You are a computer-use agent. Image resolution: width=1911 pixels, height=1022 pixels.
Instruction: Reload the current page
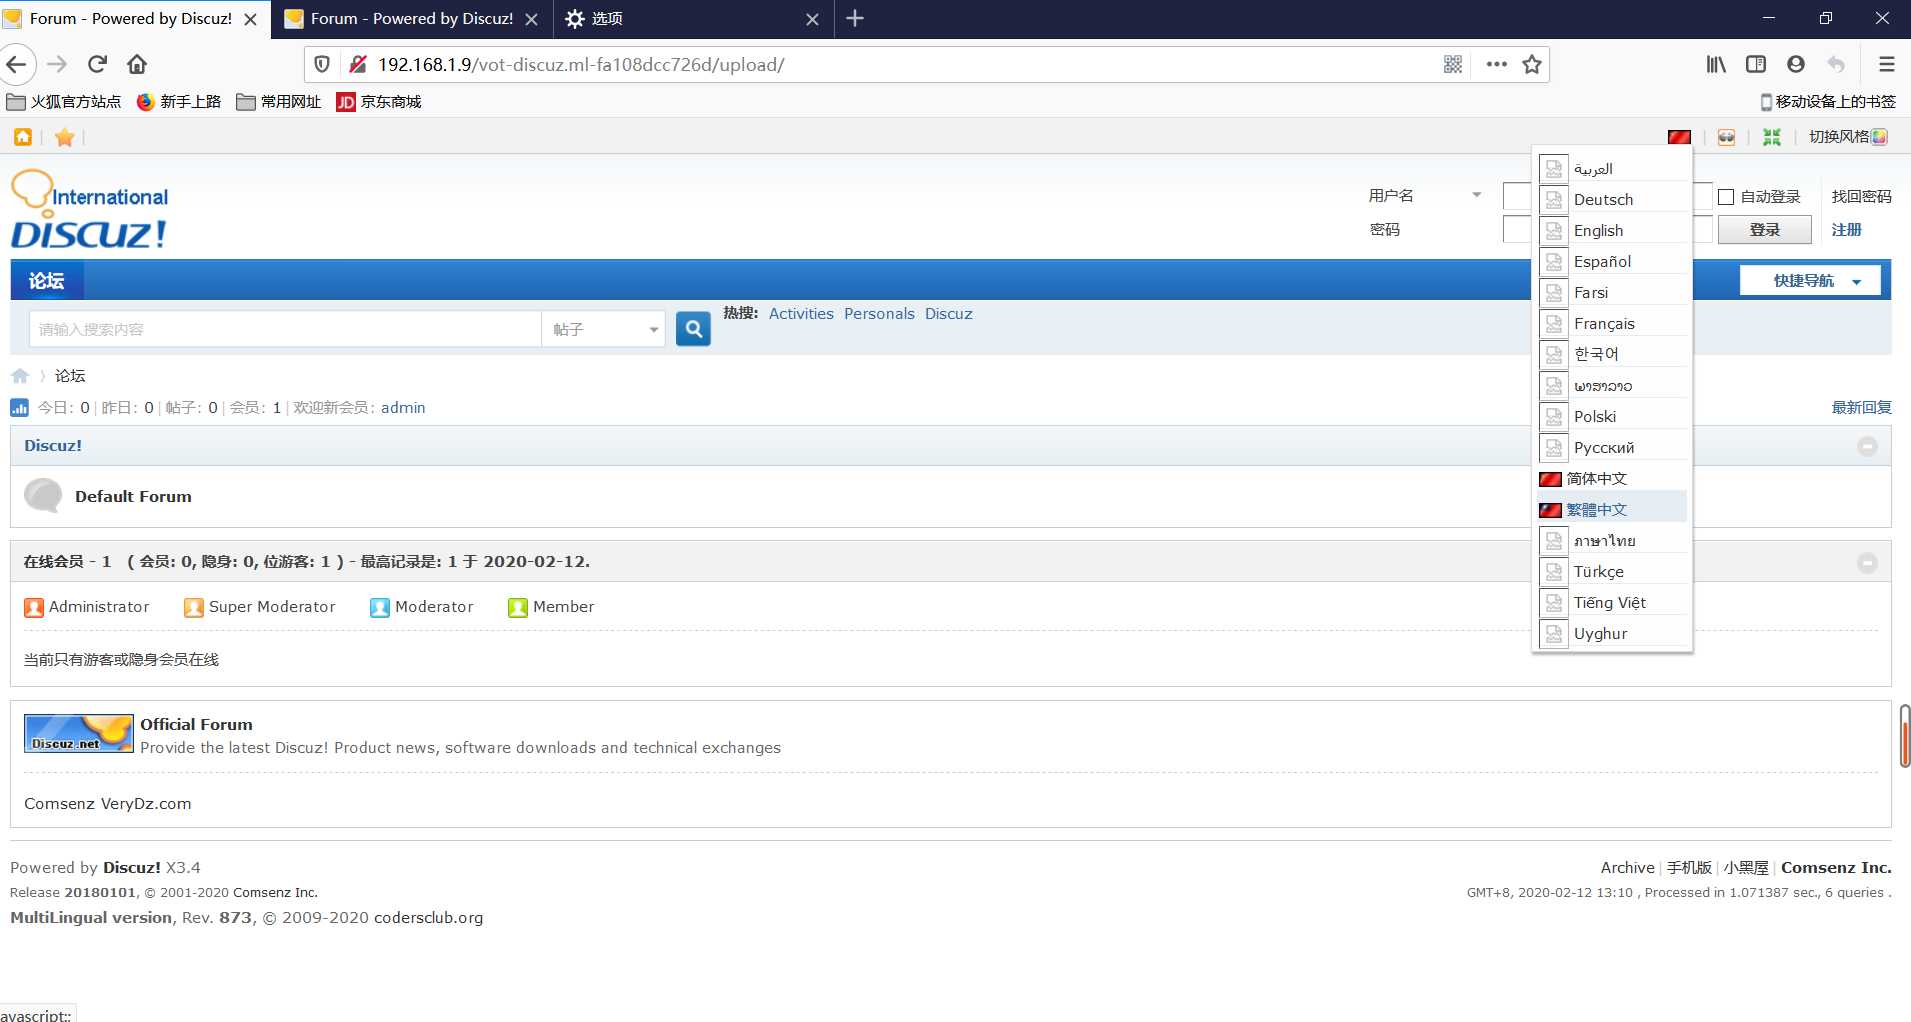97,64
